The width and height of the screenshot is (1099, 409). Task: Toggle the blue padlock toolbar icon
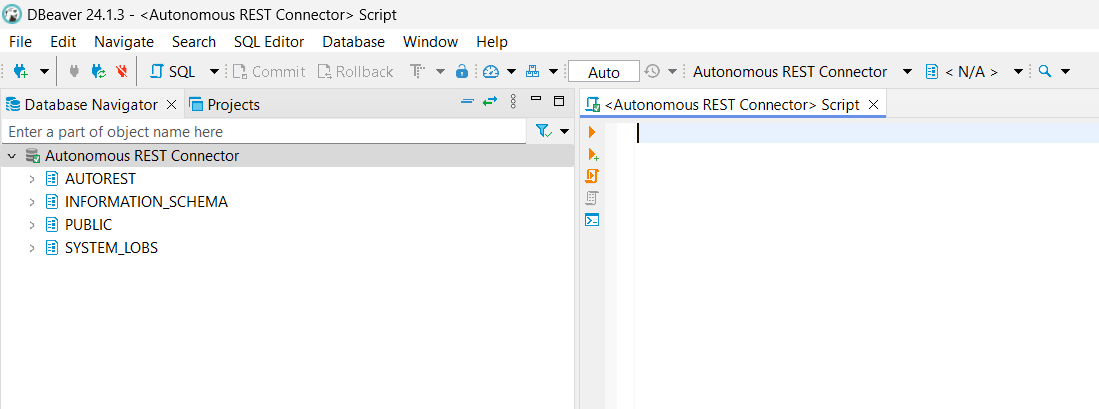461,72
